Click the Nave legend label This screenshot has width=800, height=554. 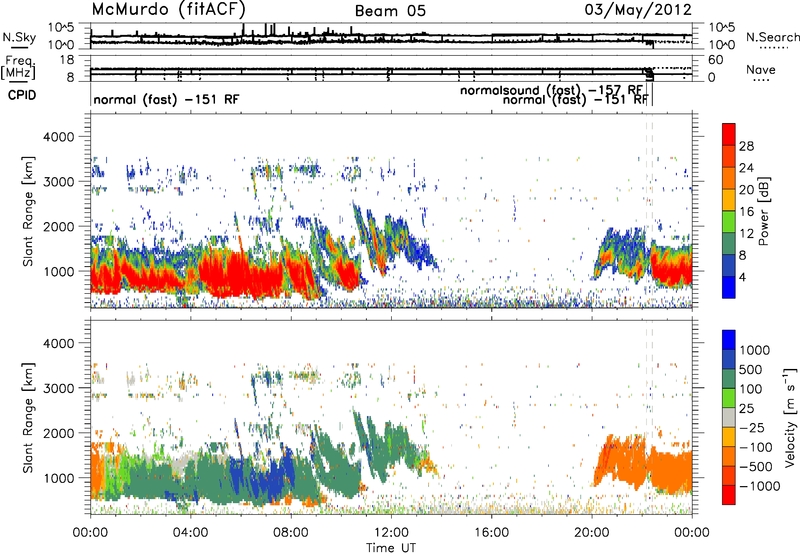[x=761, y=69]
